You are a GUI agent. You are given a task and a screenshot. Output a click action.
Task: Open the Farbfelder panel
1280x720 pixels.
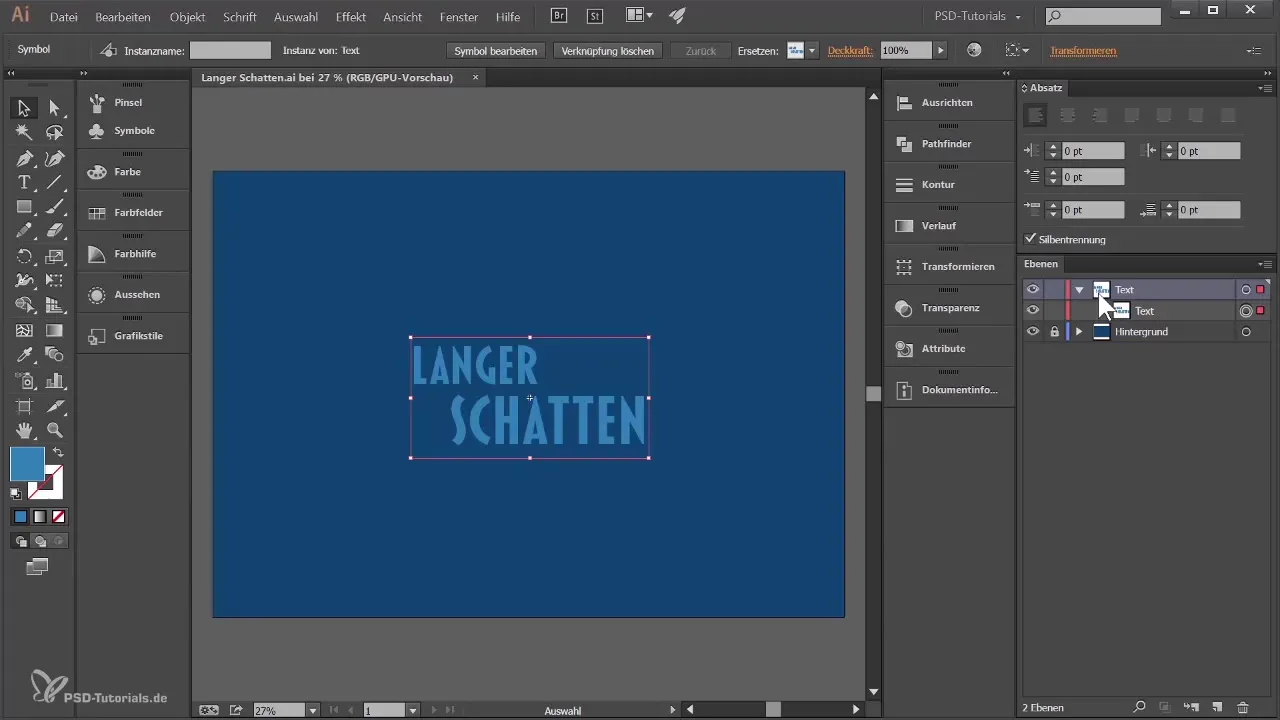click(138, 212)
